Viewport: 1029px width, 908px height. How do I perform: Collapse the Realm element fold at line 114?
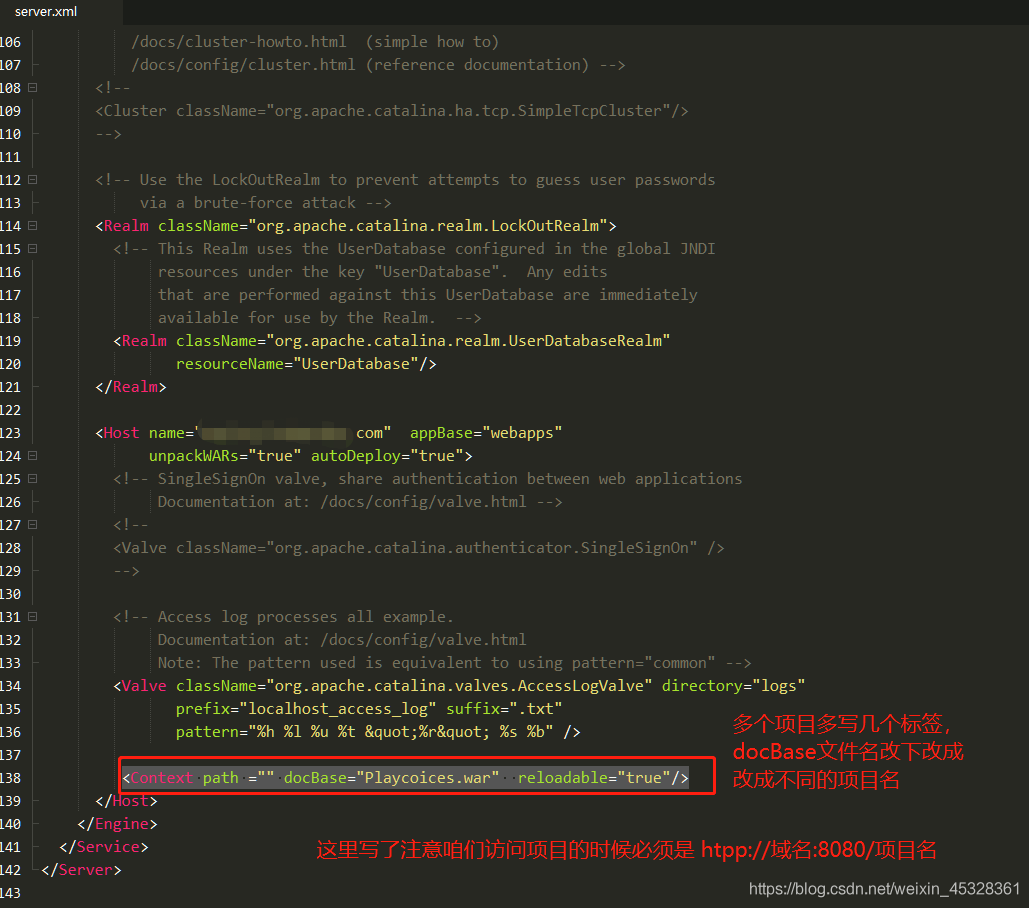[32, 225]
